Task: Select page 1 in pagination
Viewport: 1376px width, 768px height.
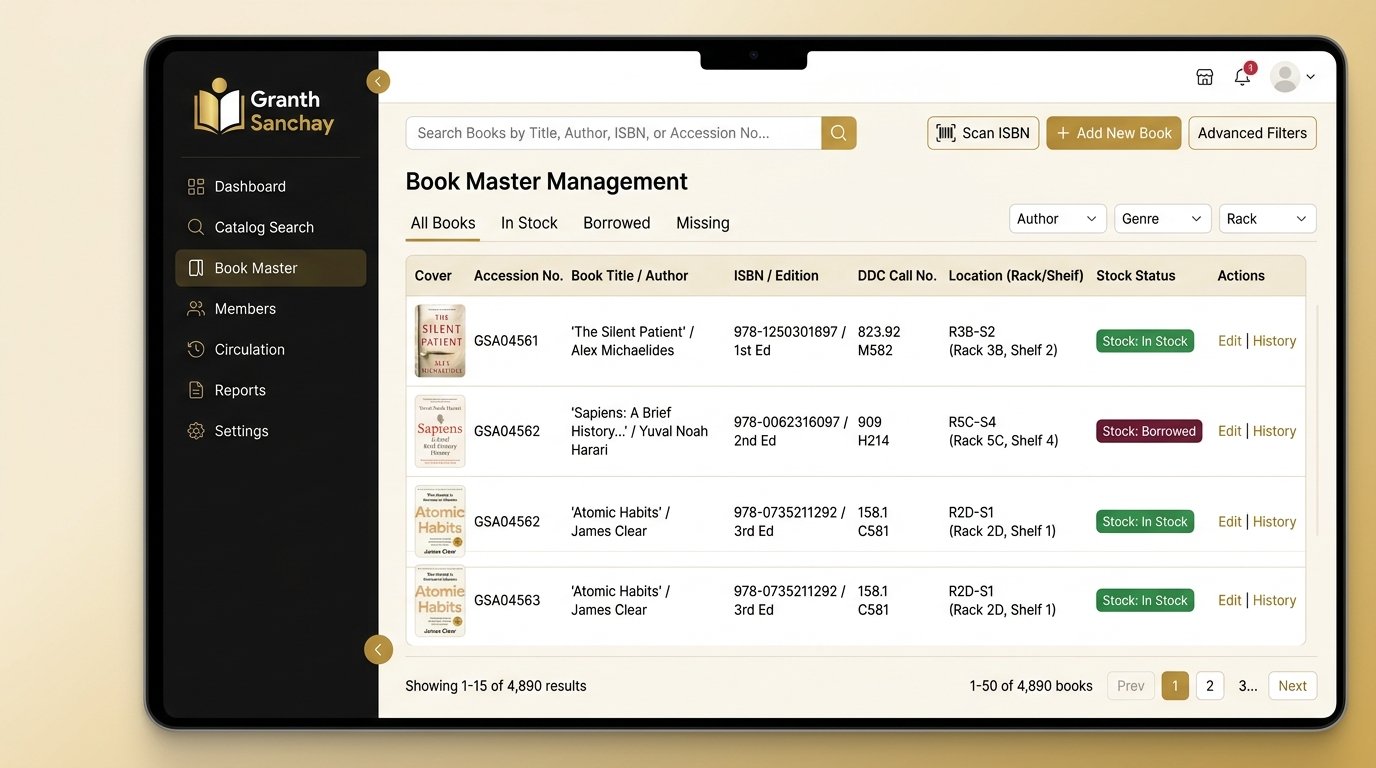Action: [1175, 686]
